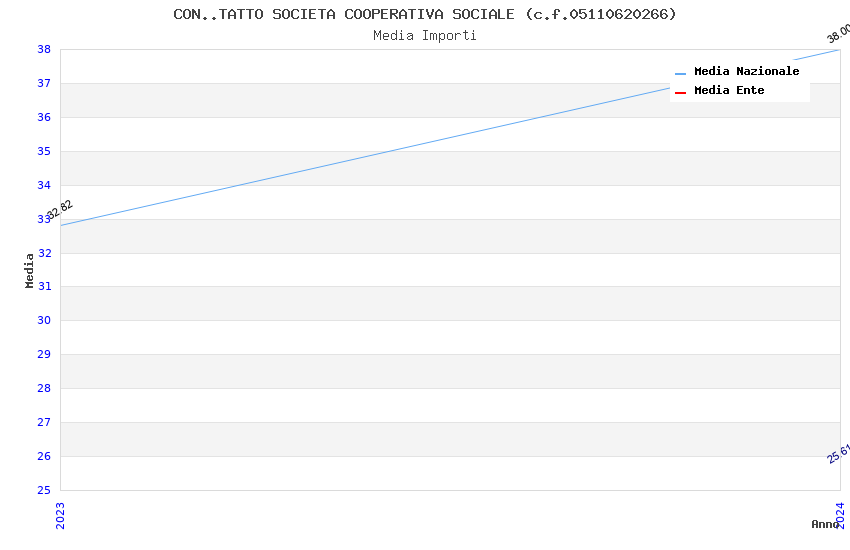Click the 25.61 data label
The width and height of the screenshot is (850, 550).
839,454
